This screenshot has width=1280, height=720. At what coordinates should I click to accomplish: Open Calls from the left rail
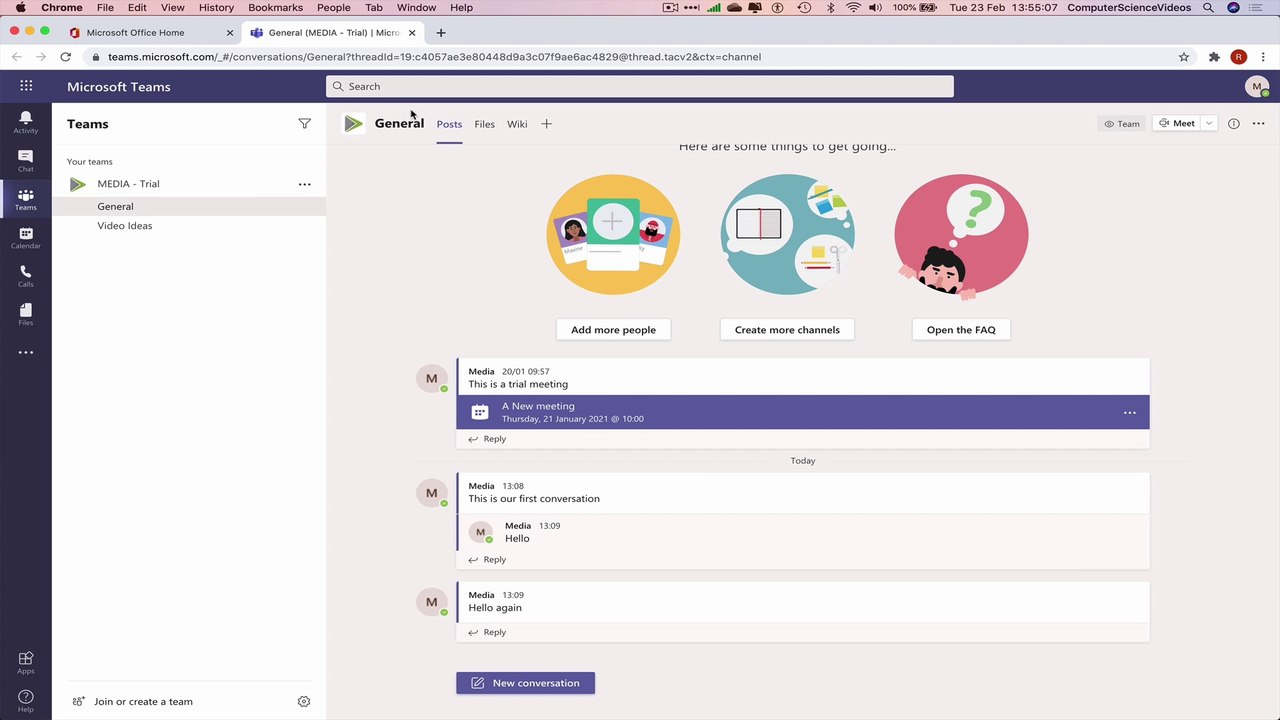click(26, 276)
